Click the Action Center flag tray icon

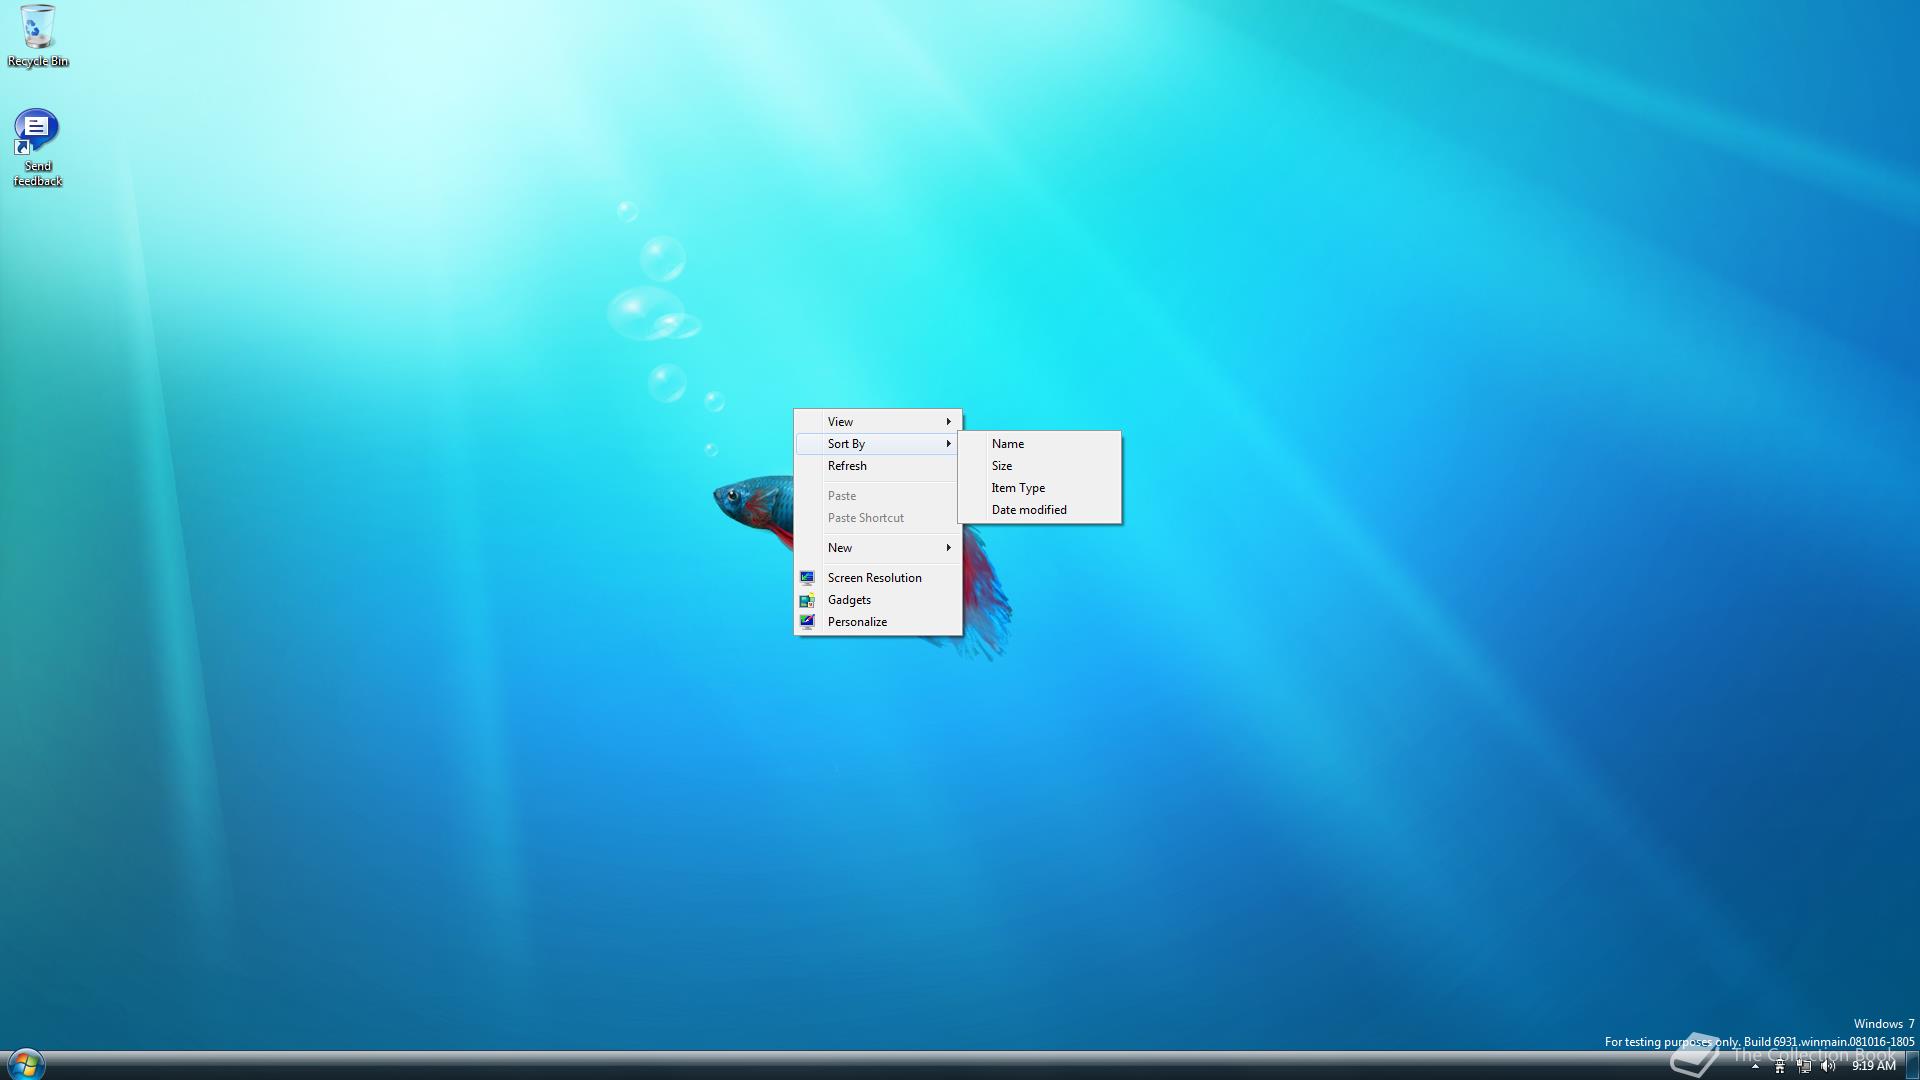1780,1066
